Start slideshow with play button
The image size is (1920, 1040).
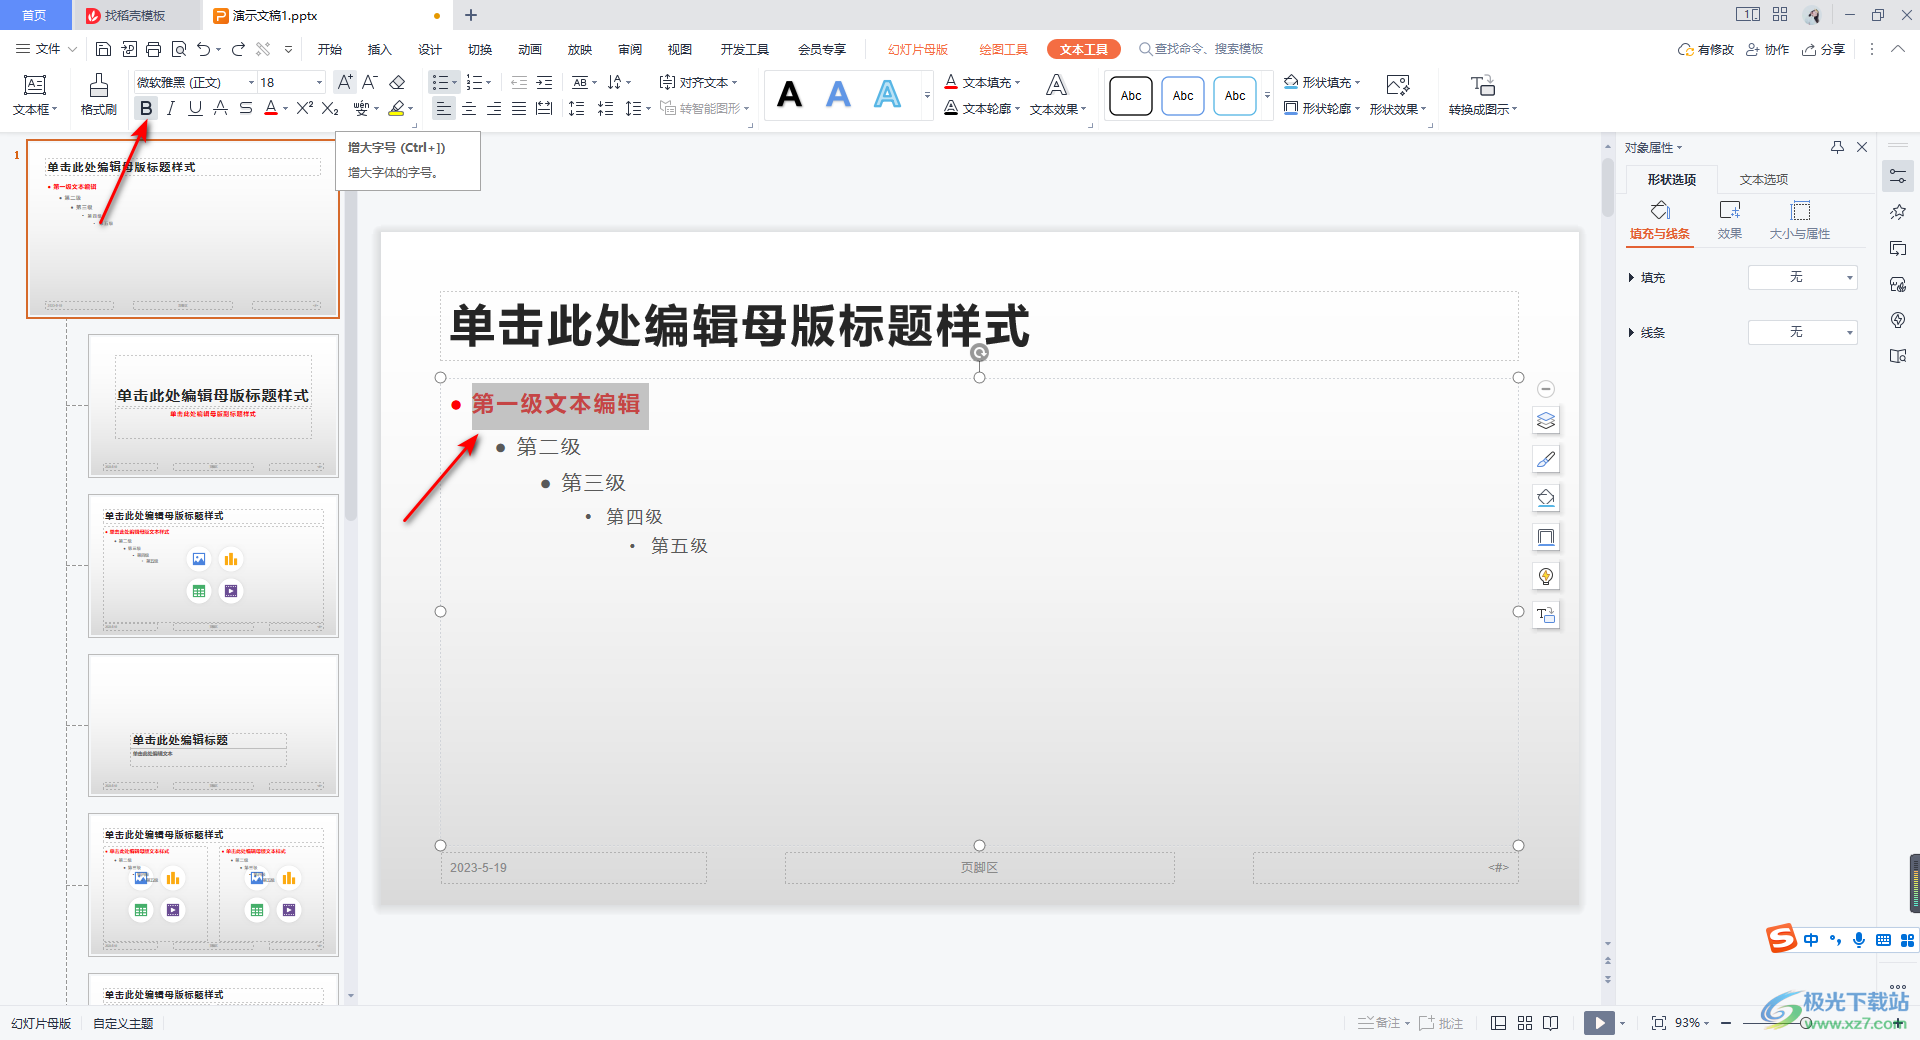coord(1599,1023)
